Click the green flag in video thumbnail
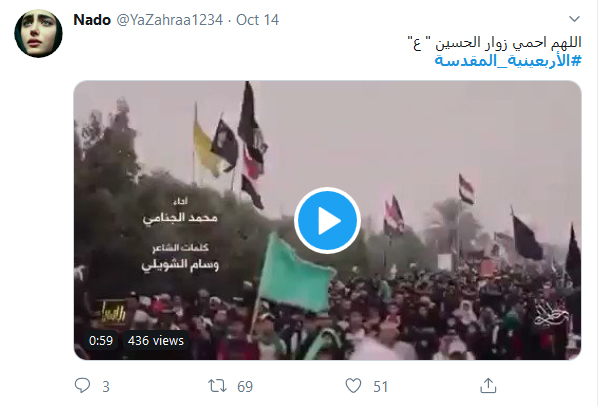 (x=295, y=273)
